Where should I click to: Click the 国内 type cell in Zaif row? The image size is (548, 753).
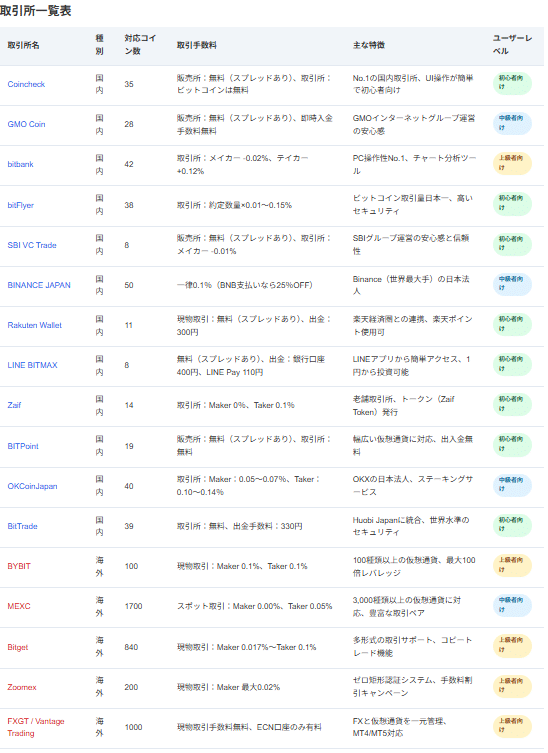(99, 405)
